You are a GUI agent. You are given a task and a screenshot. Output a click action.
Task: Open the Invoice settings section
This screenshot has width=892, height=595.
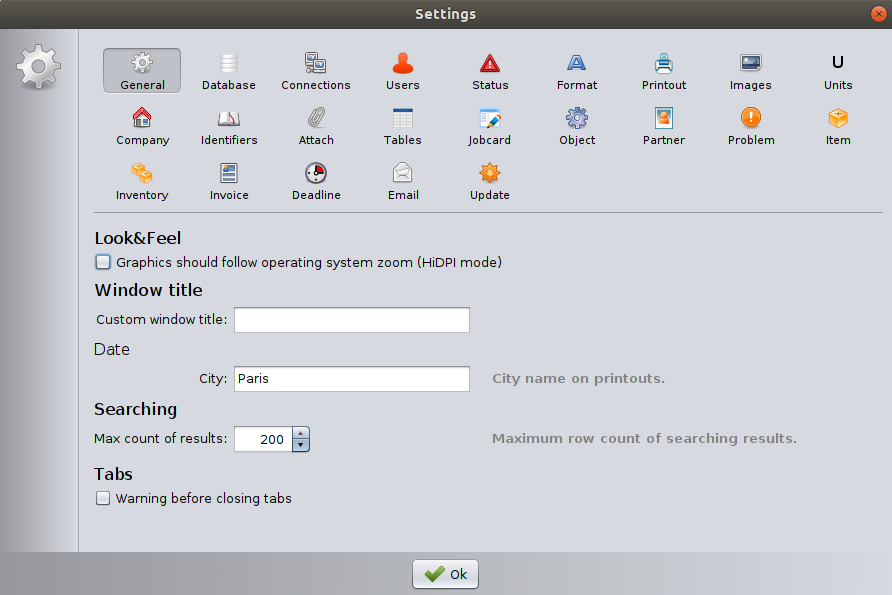pos(229,181)
